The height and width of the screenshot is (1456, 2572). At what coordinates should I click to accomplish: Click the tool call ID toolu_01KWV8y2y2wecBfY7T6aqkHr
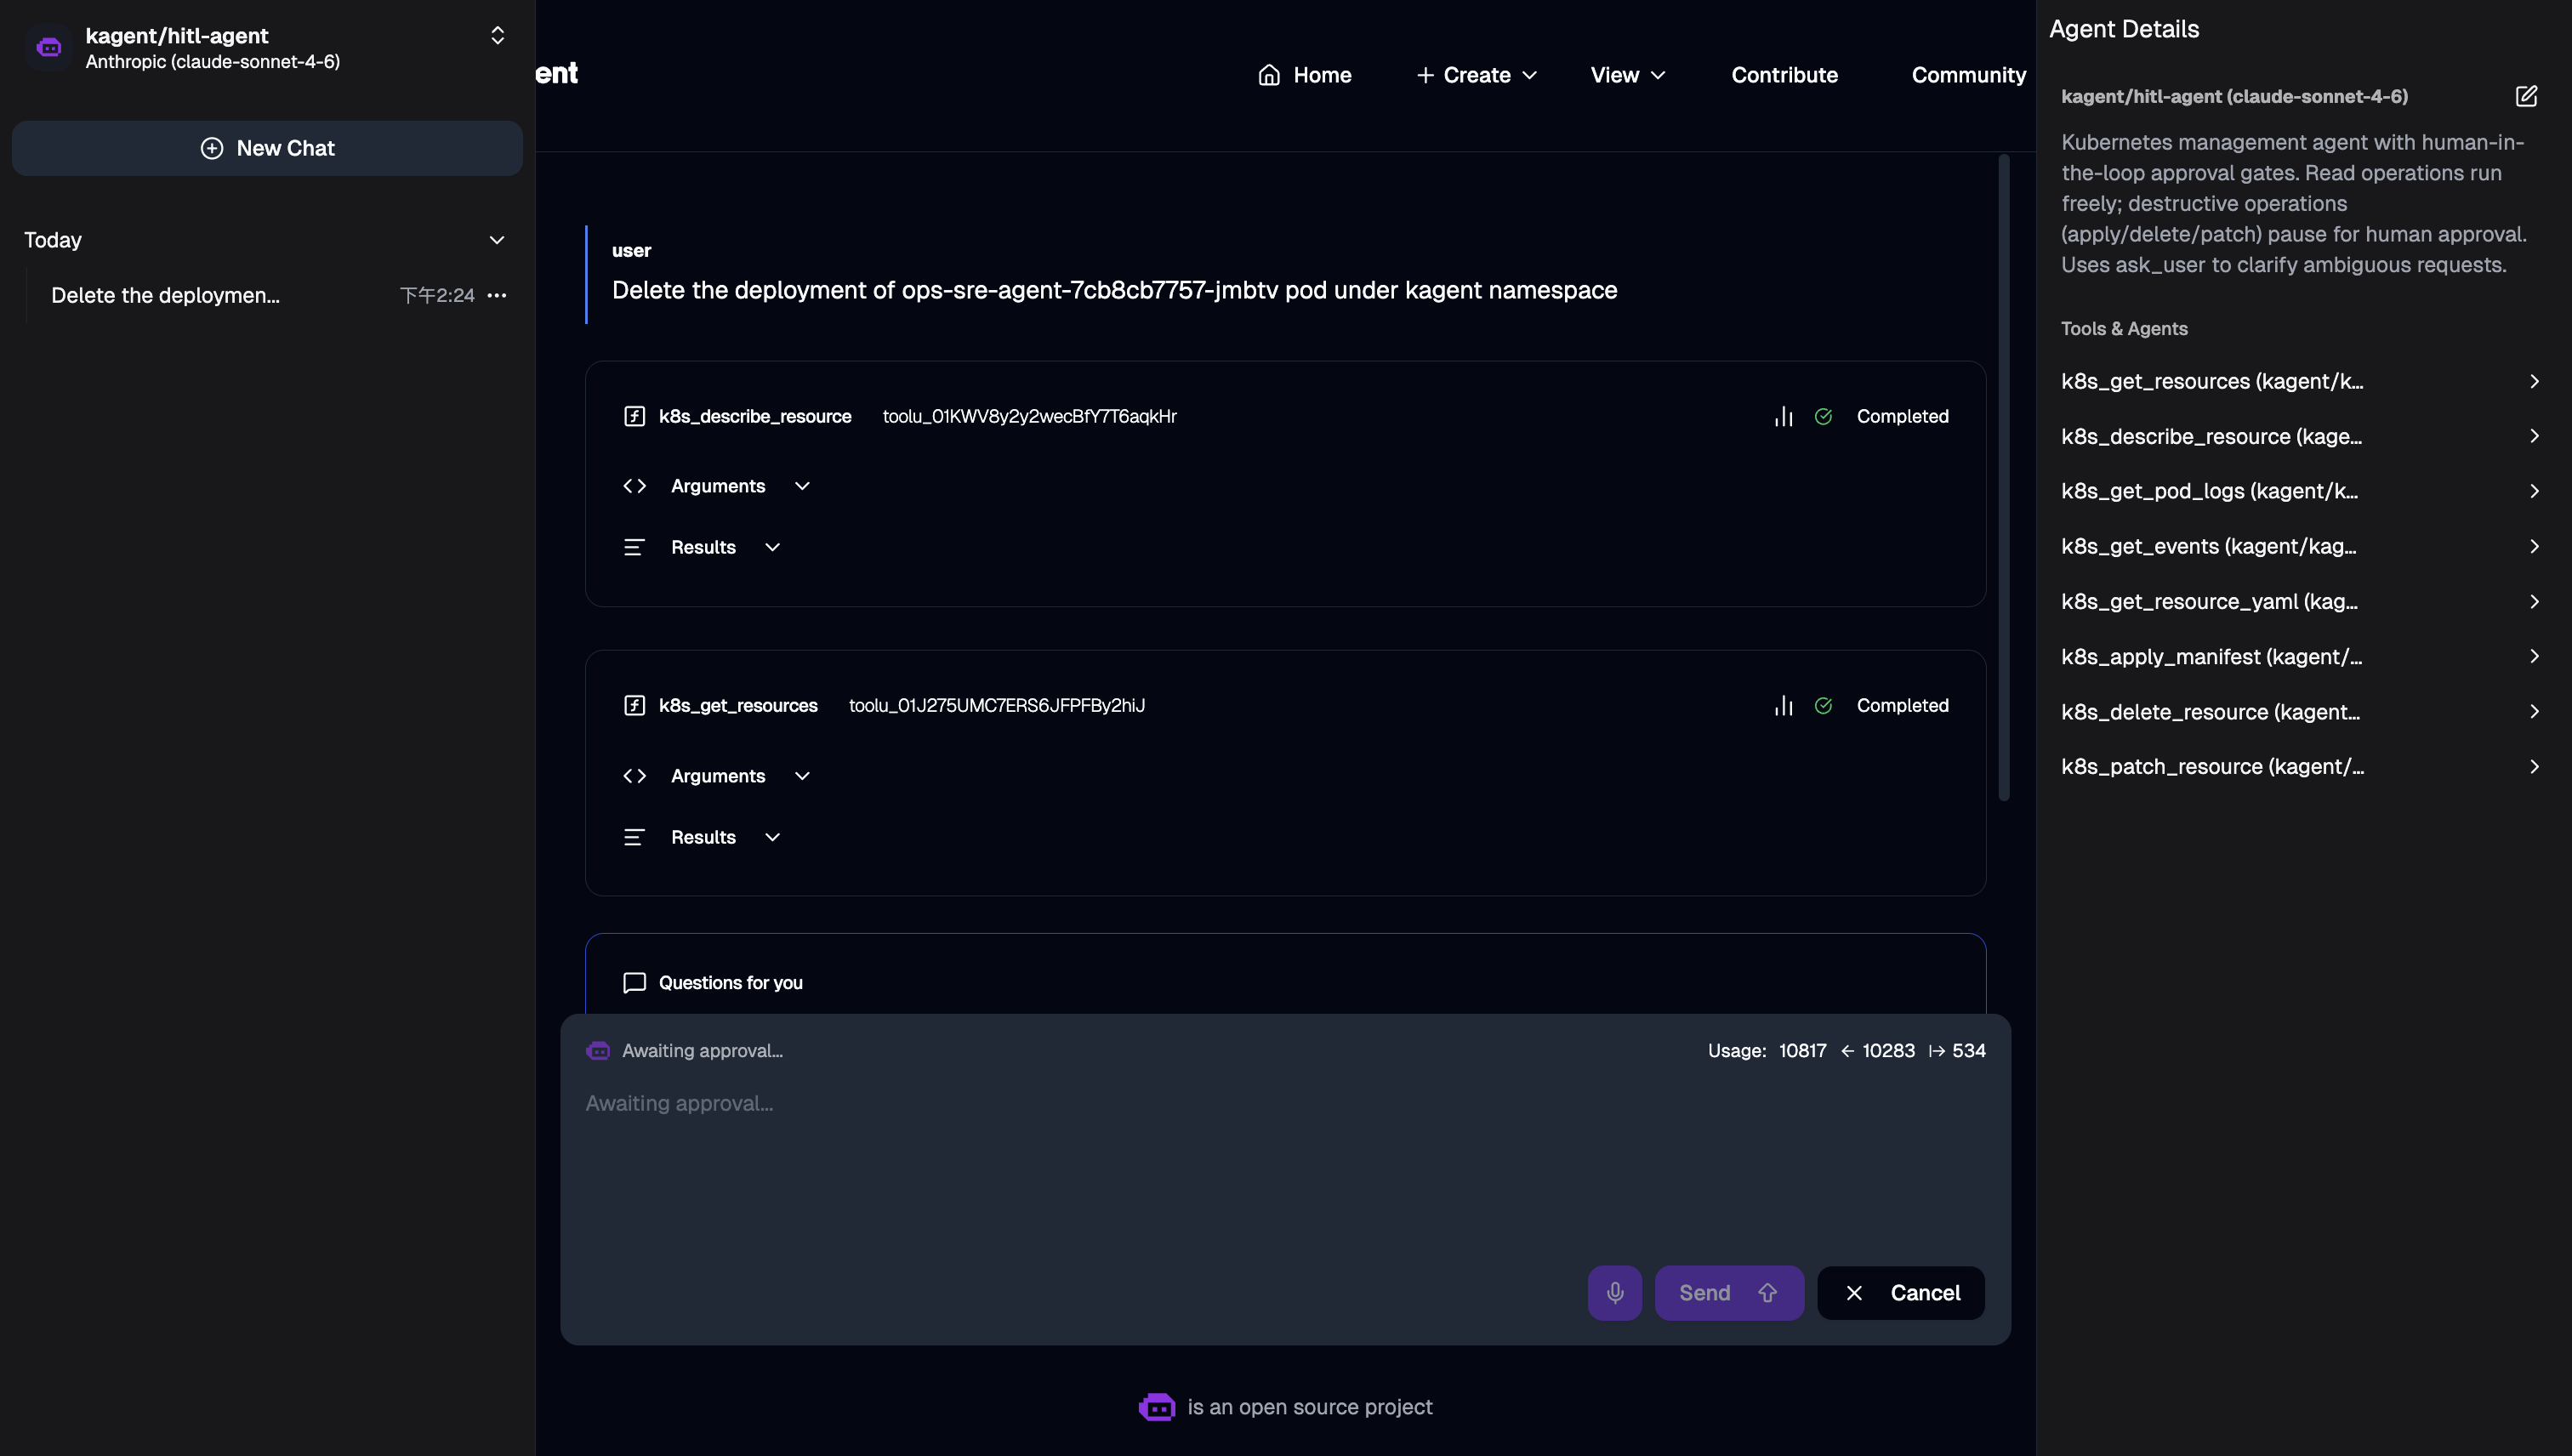point(1029,416)
